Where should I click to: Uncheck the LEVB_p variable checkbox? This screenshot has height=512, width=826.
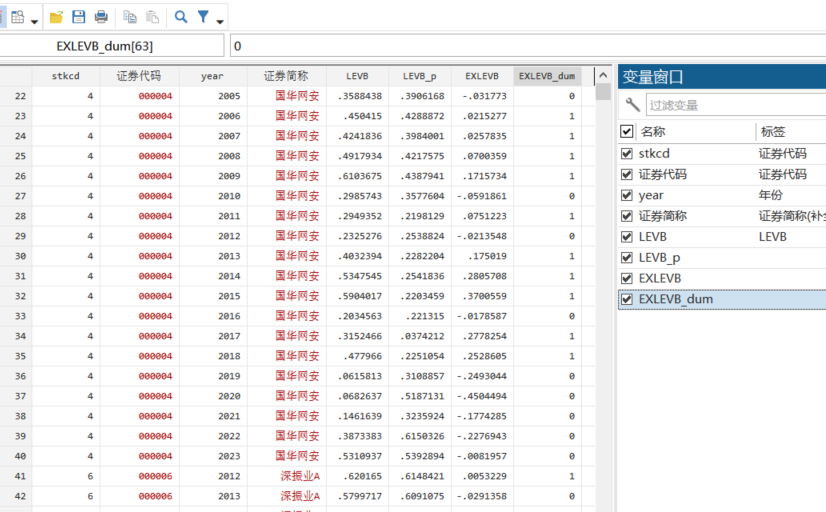click(x=627, y=258)
